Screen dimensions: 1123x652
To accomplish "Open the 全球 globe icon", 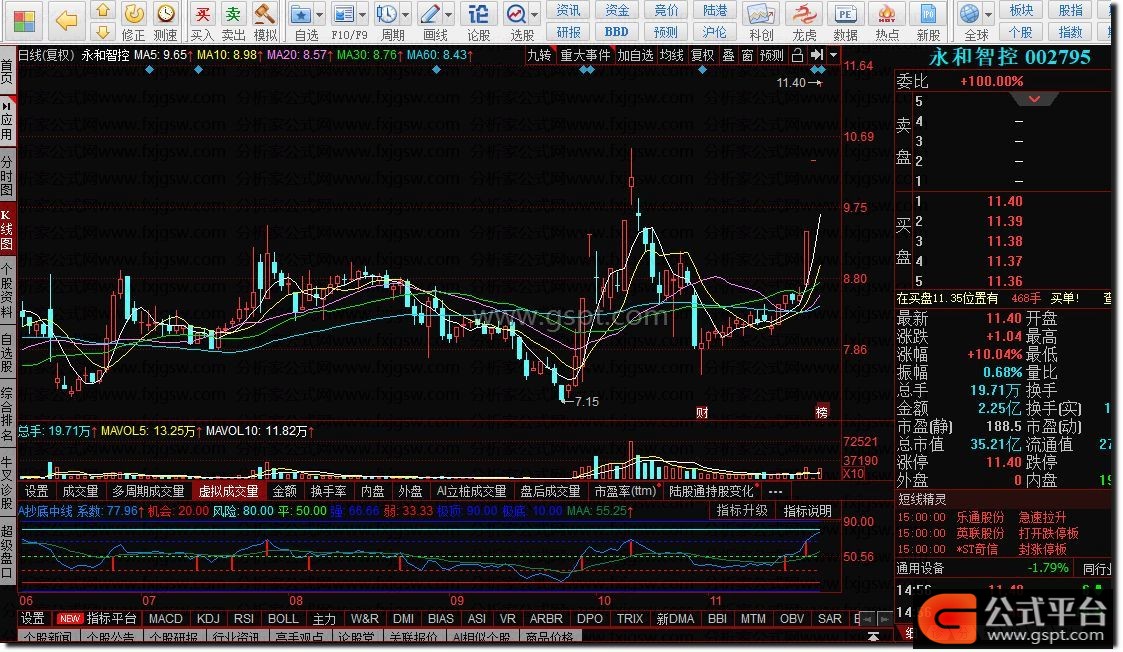I will click(x=970, y=14).
